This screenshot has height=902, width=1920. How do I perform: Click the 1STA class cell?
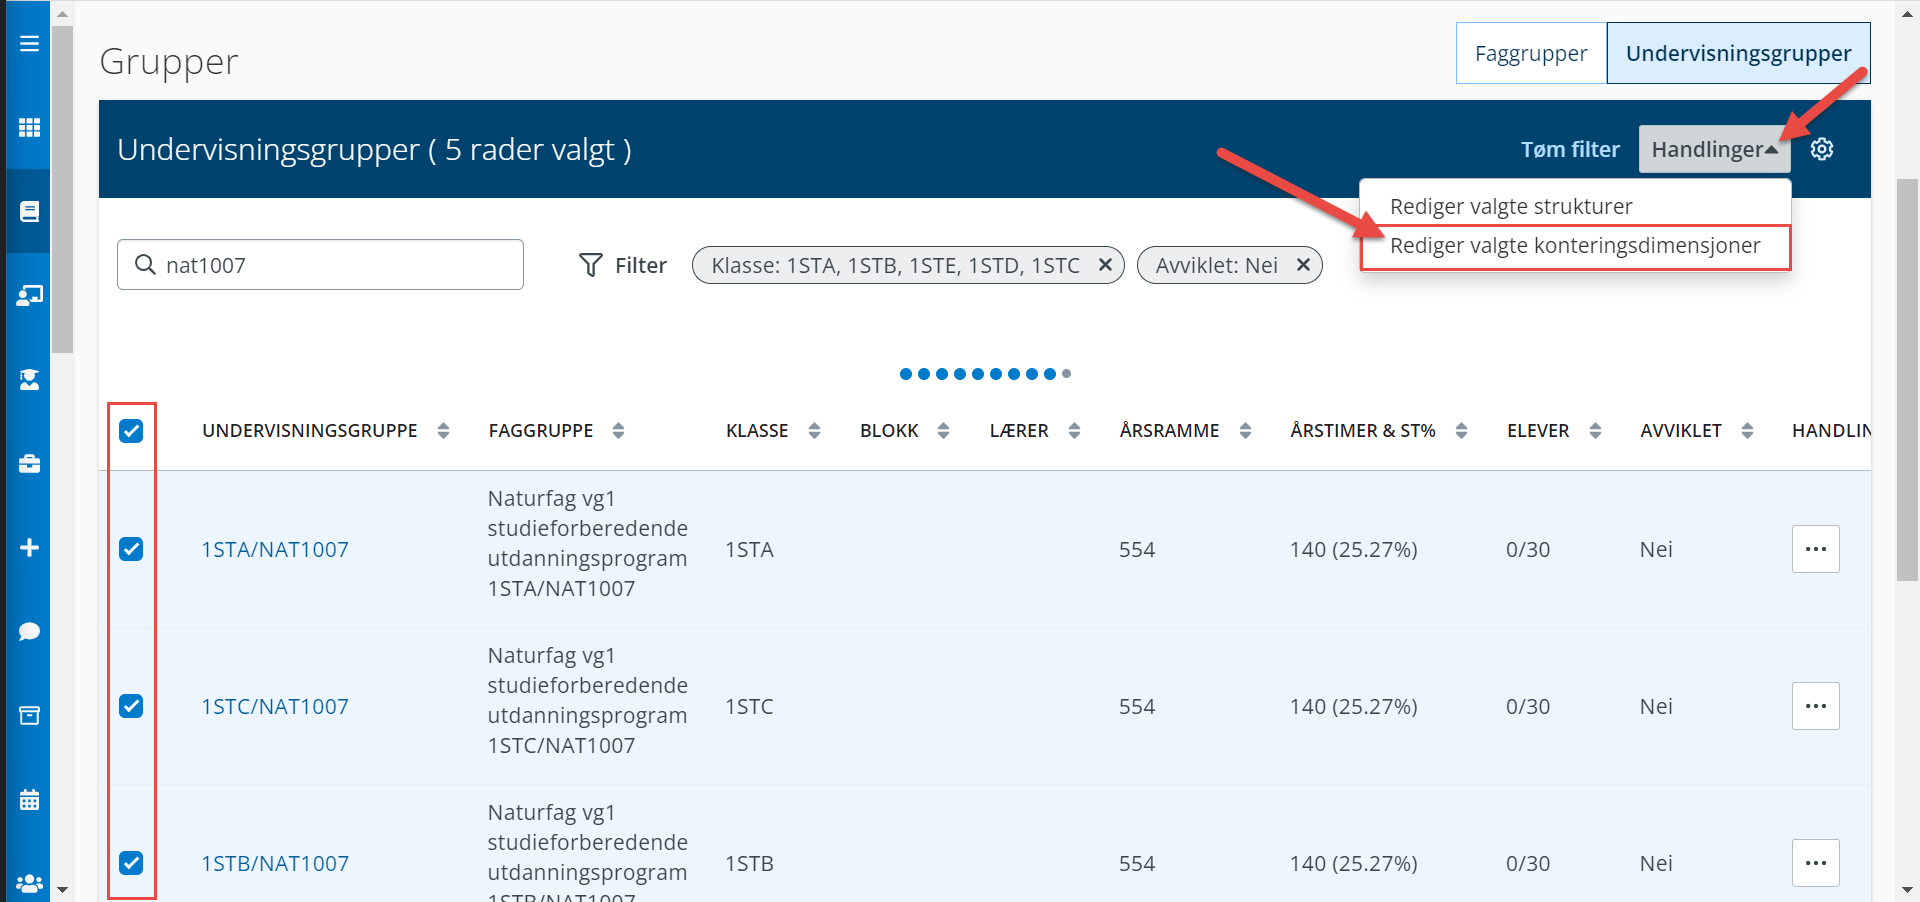pos(749,549)
